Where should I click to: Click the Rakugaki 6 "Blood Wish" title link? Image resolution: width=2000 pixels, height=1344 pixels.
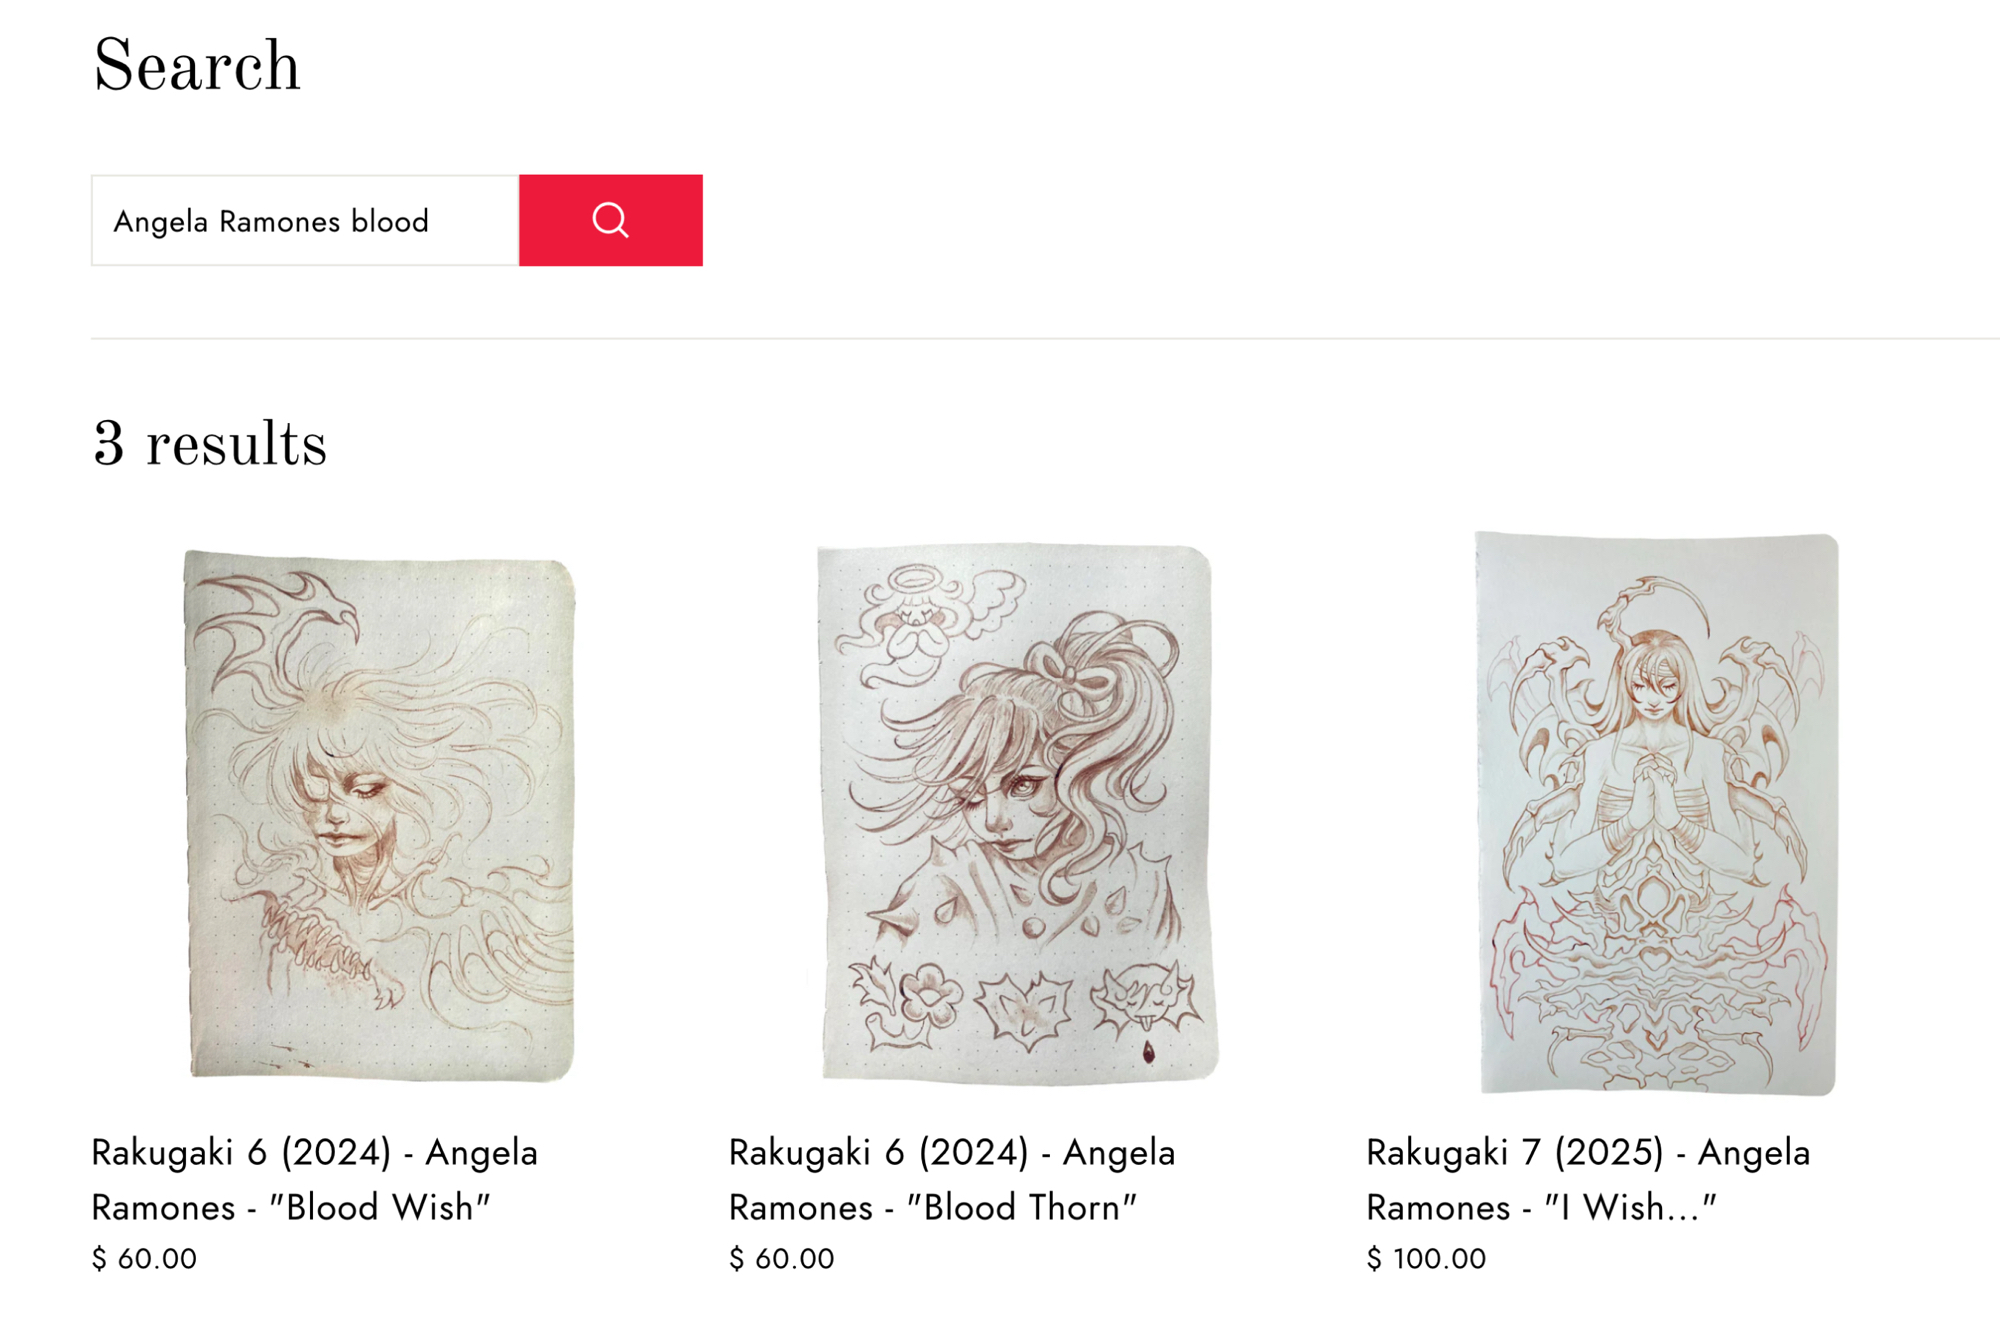(x=314, y=1179)
